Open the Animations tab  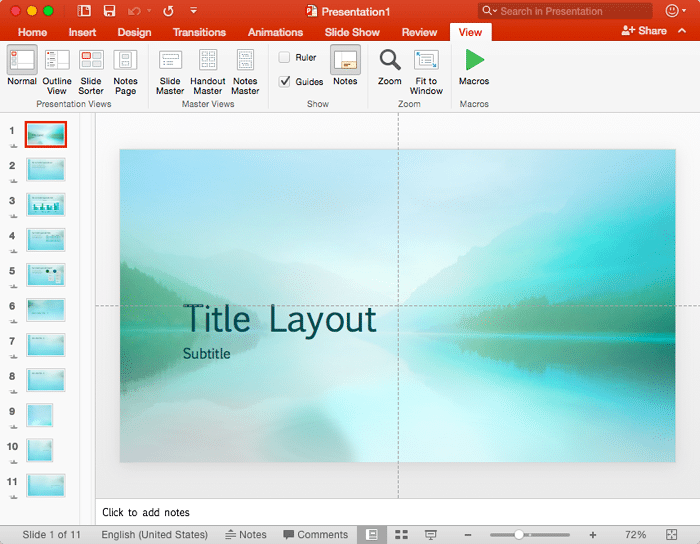(x=275, y=32)
